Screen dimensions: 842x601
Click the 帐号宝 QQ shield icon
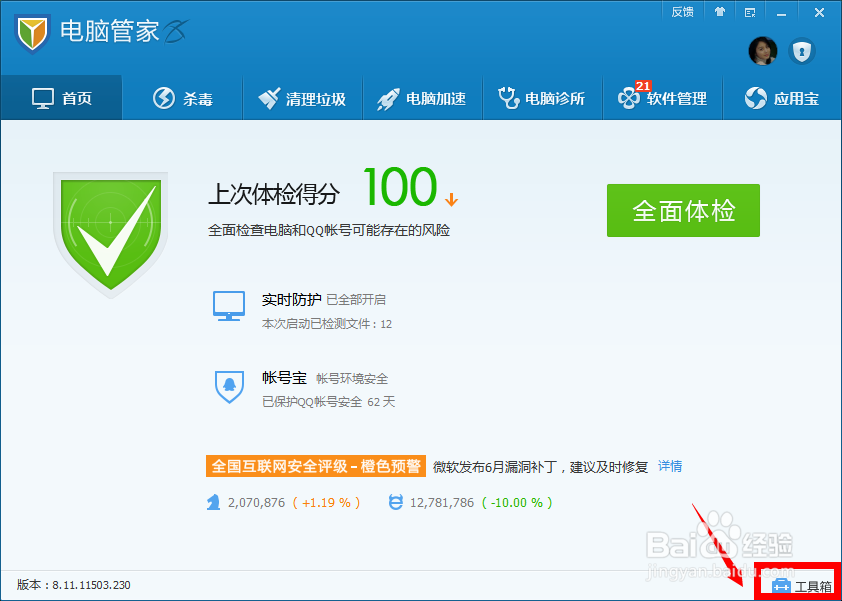[x=229, y=387]
